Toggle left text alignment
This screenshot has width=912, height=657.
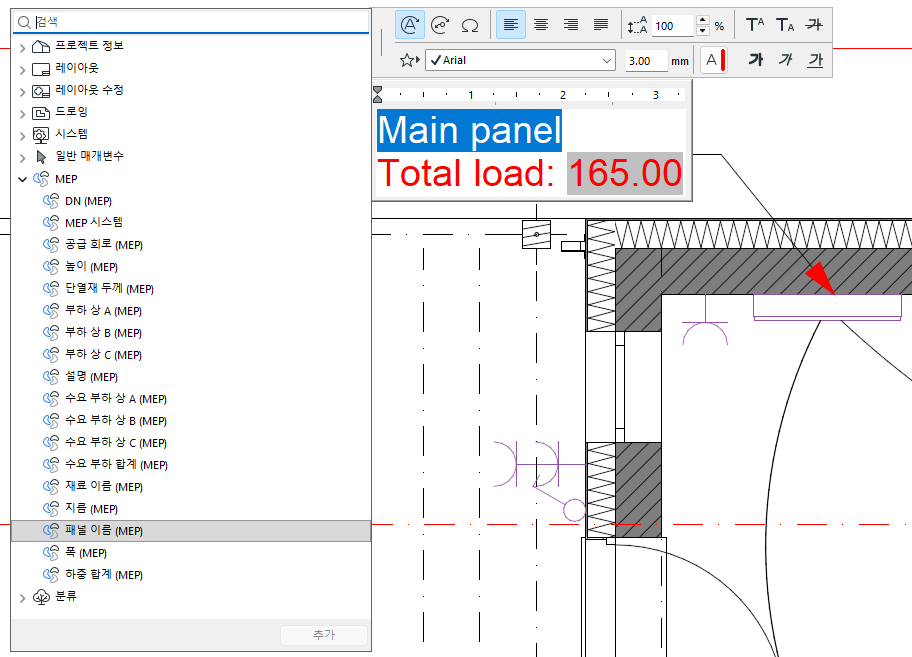click(511, 25)
